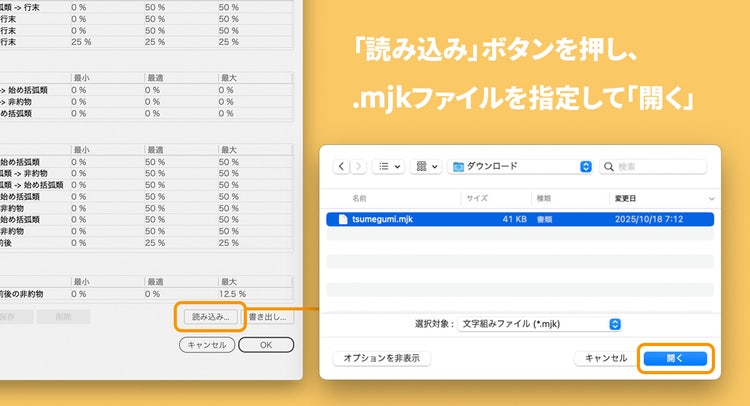Cancel the file open dialog with キャンセル

606,358
